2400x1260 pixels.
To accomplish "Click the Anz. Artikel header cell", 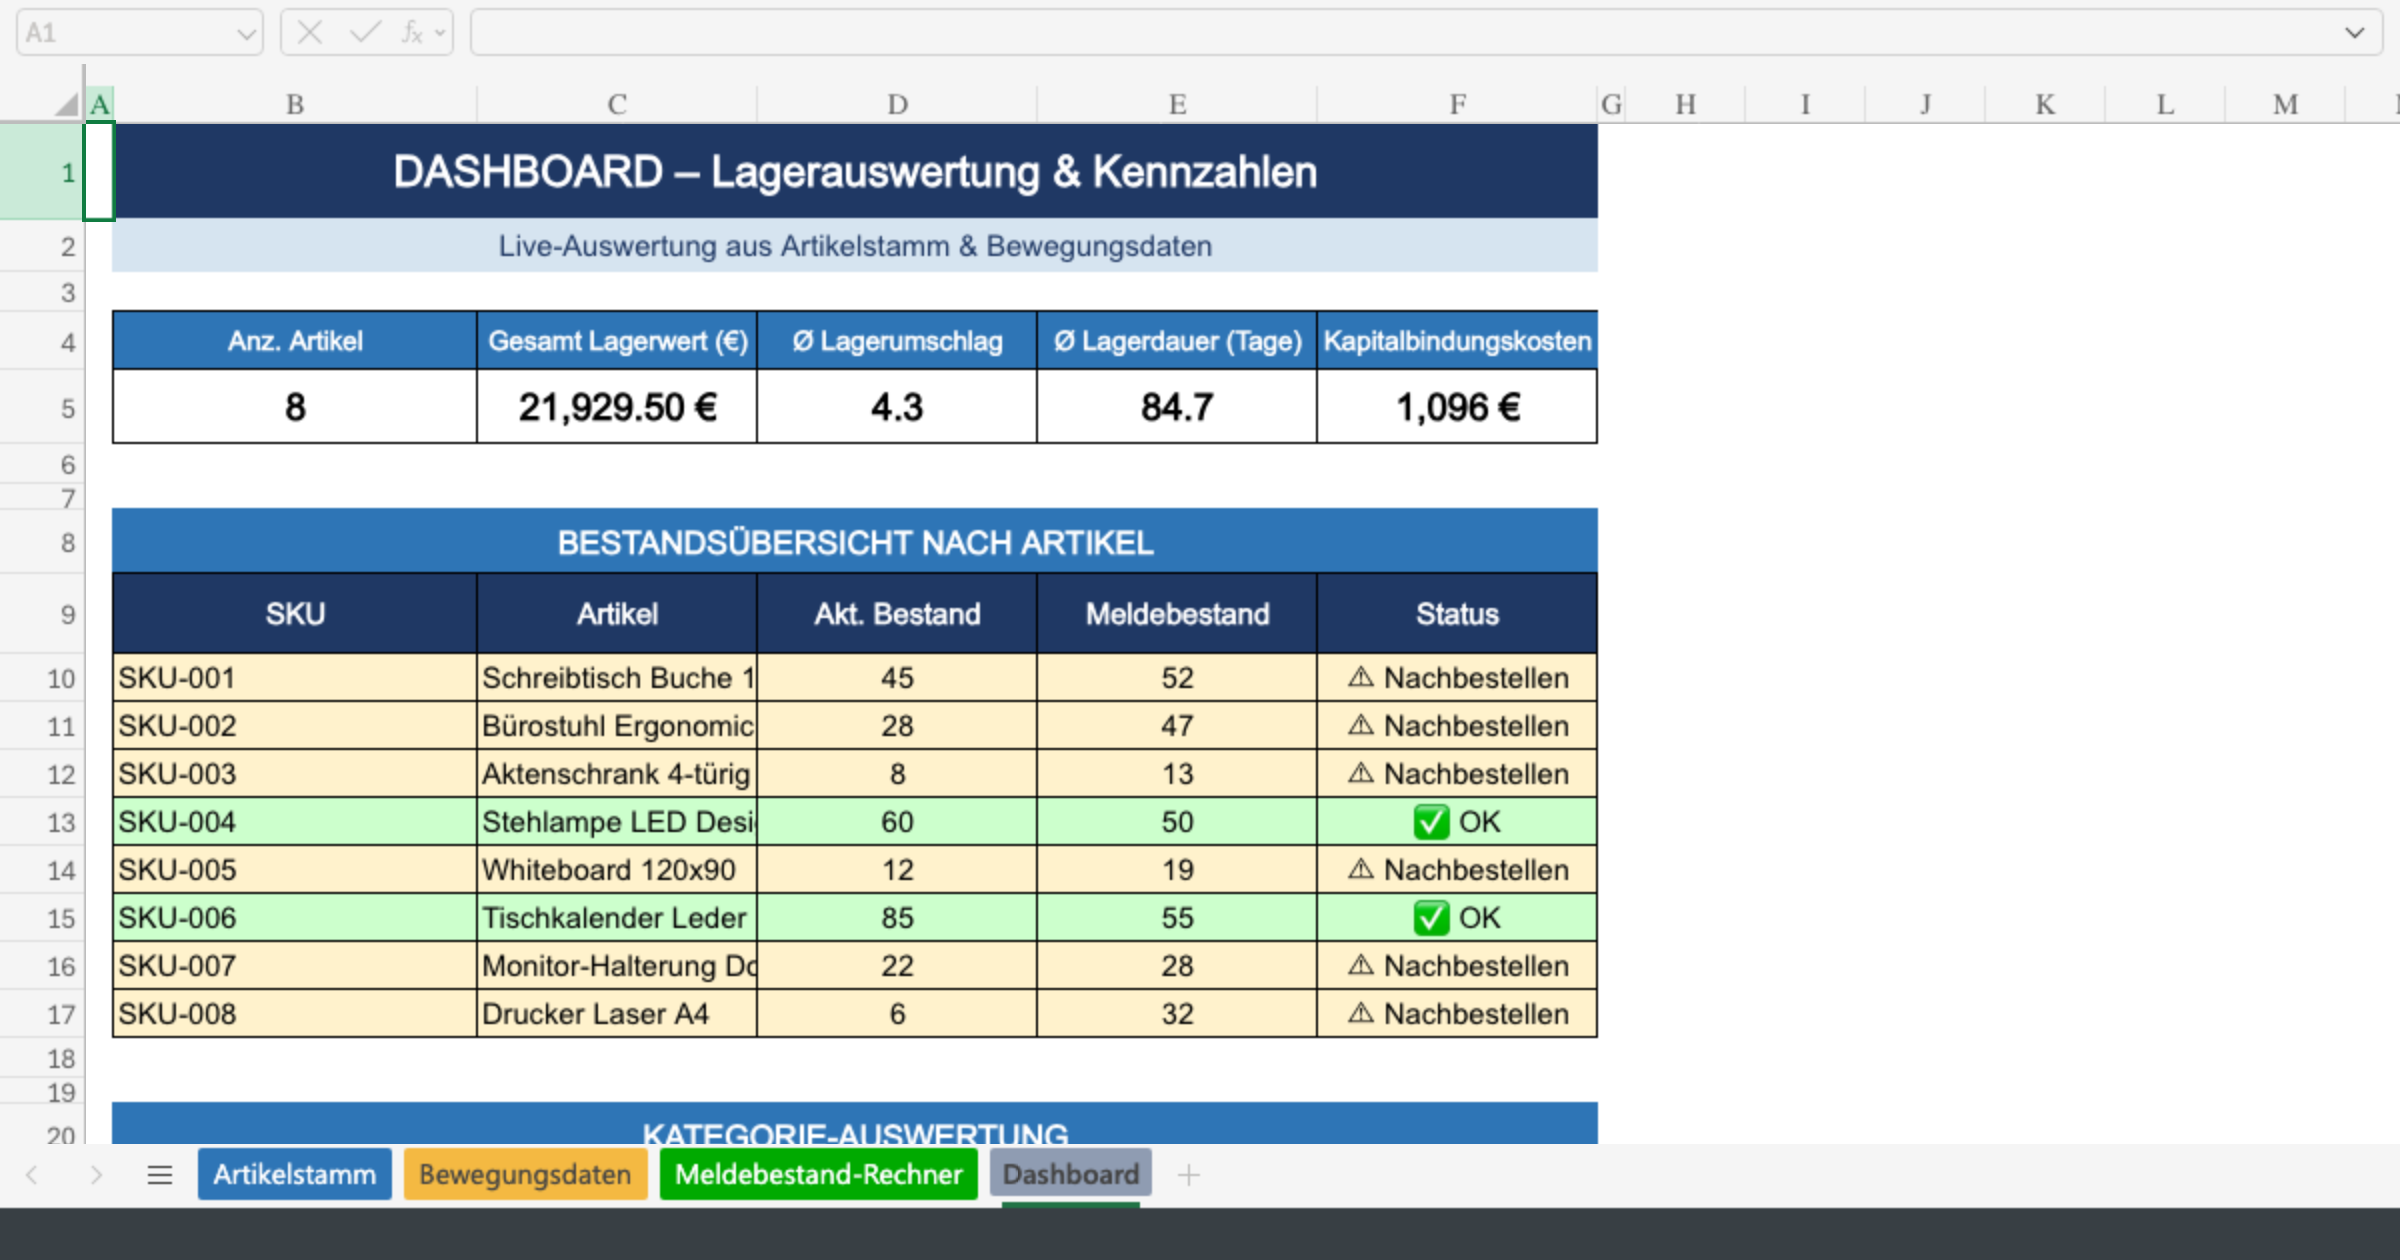I will [x=295, y=341].
